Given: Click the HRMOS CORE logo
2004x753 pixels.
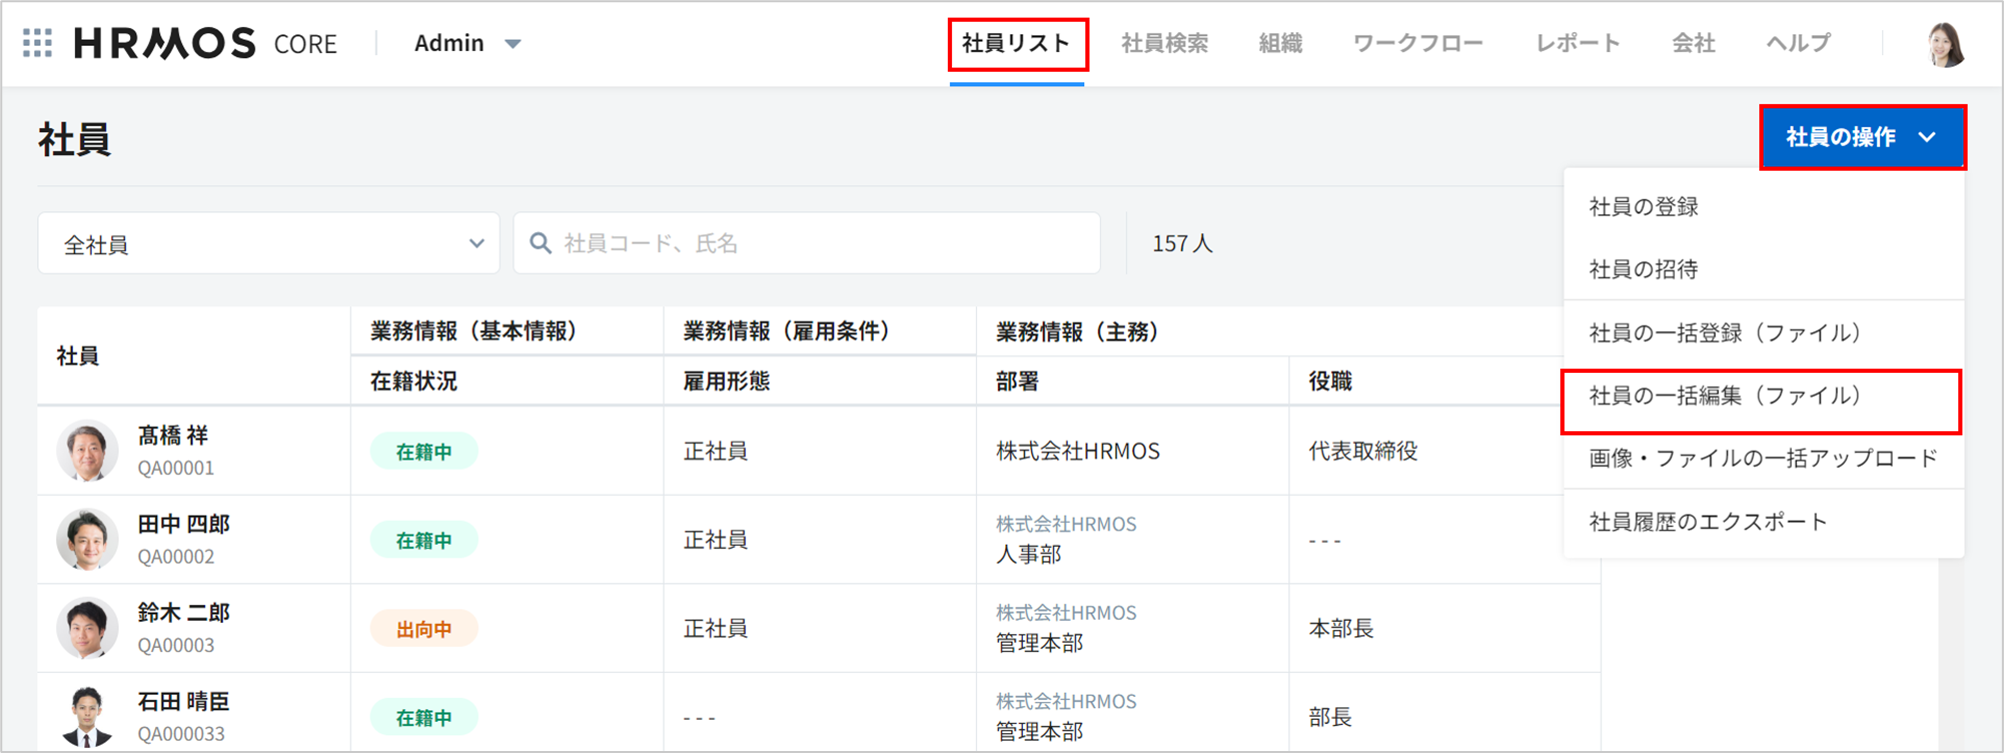Looking at the screenshot, I should pyautogui.click(x=205, y=43).
